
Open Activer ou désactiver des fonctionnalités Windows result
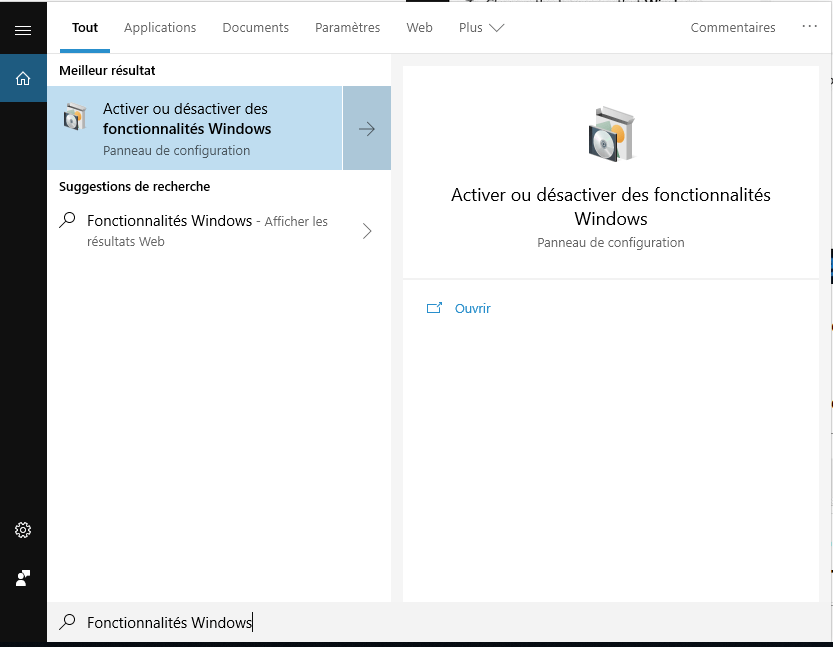point(195,128)
